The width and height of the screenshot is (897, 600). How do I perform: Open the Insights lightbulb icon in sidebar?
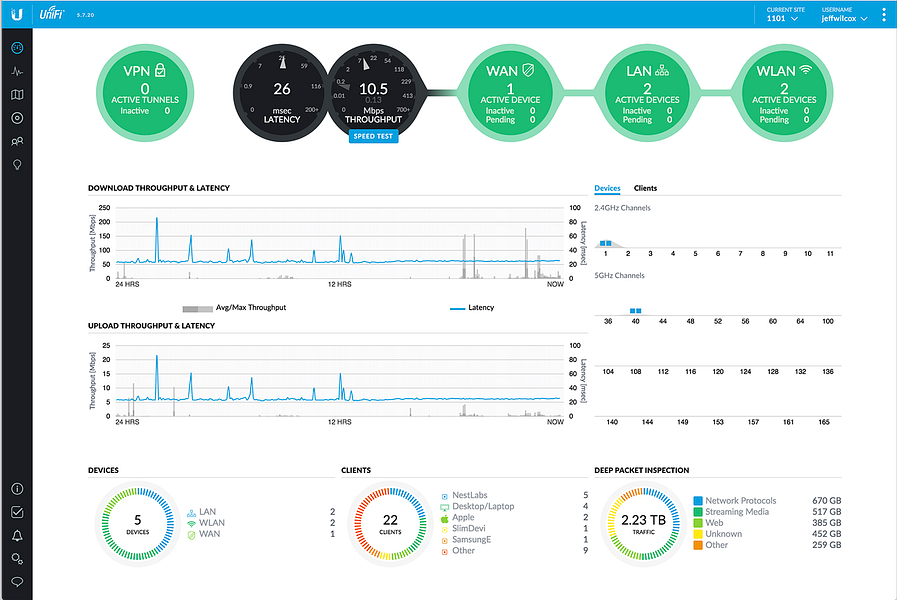17,165
